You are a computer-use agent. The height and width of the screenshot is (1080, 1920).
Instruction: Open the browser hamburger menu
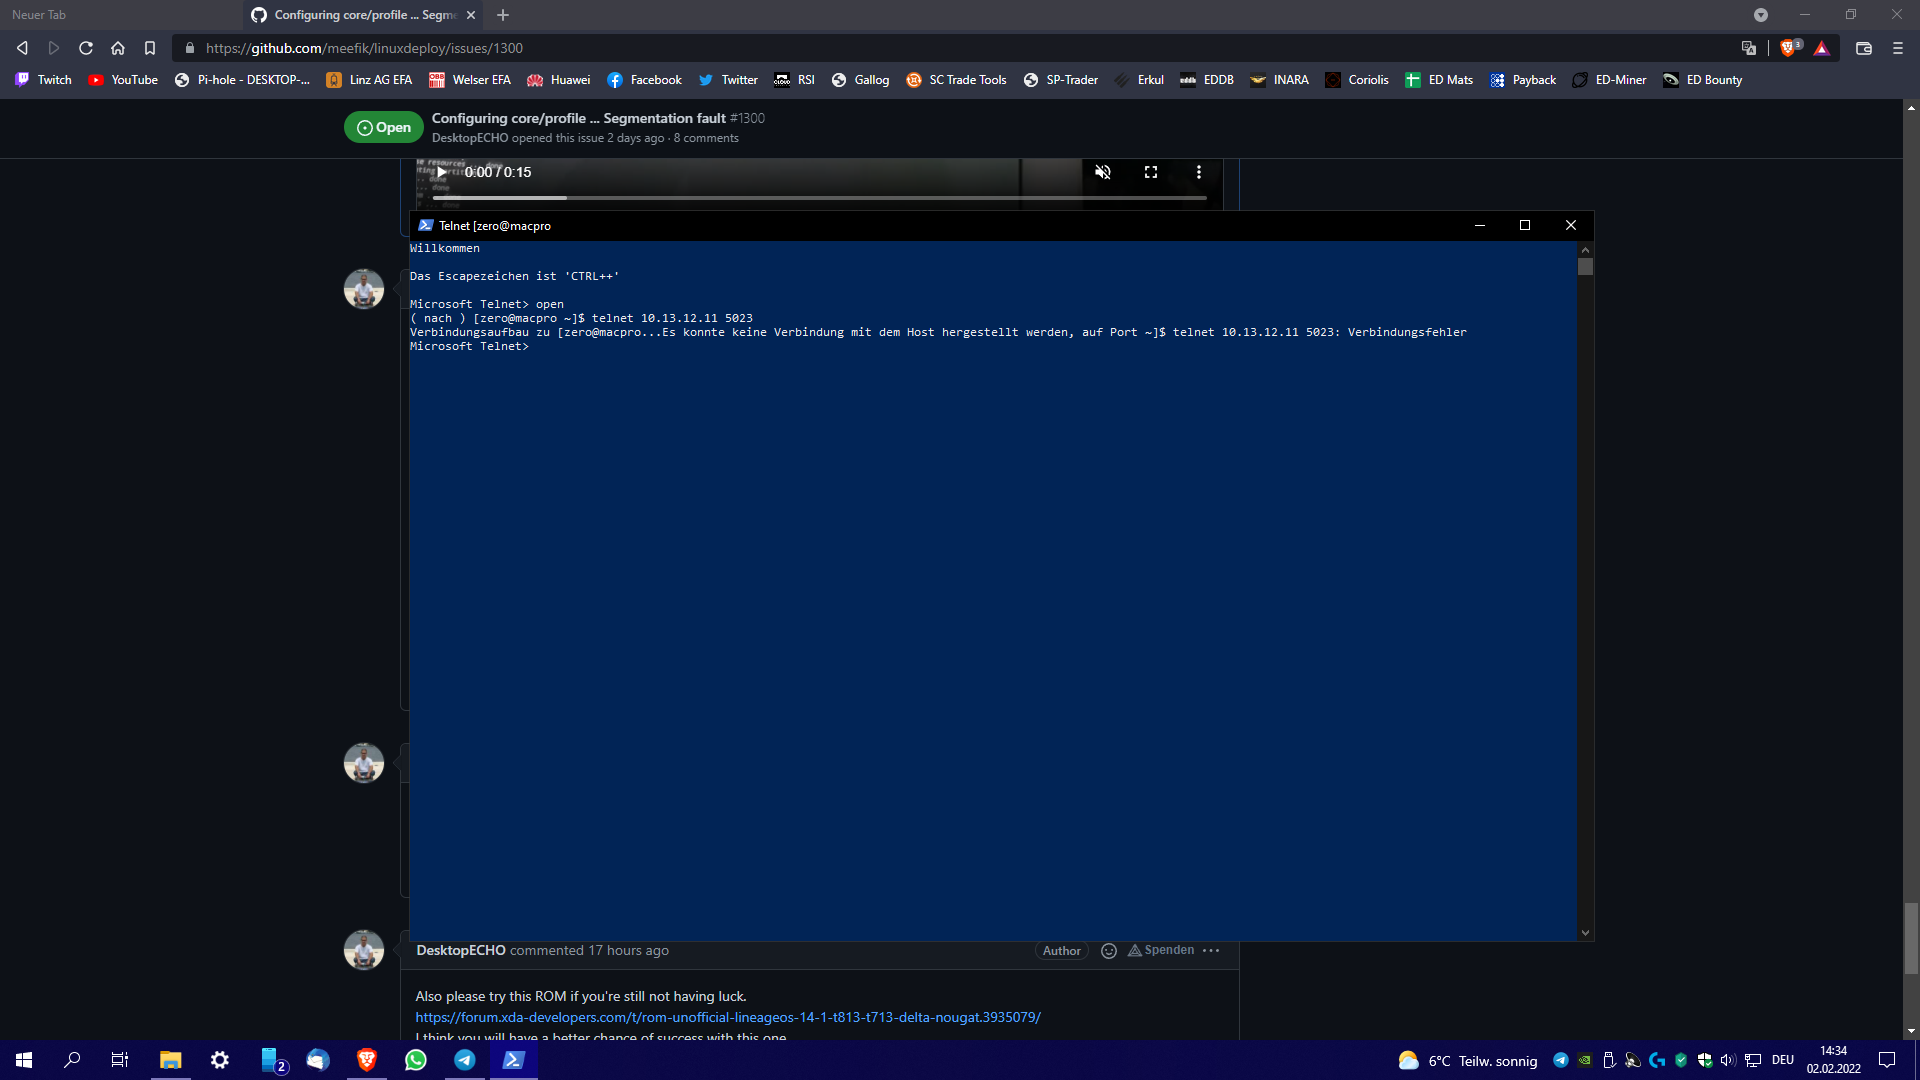tap(1897, 48)
